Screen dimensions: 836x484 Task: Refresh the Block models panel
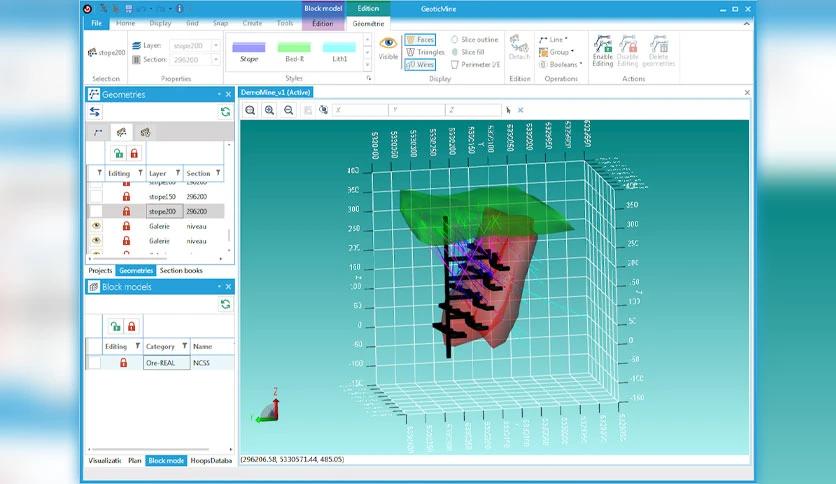click(225, 304)
